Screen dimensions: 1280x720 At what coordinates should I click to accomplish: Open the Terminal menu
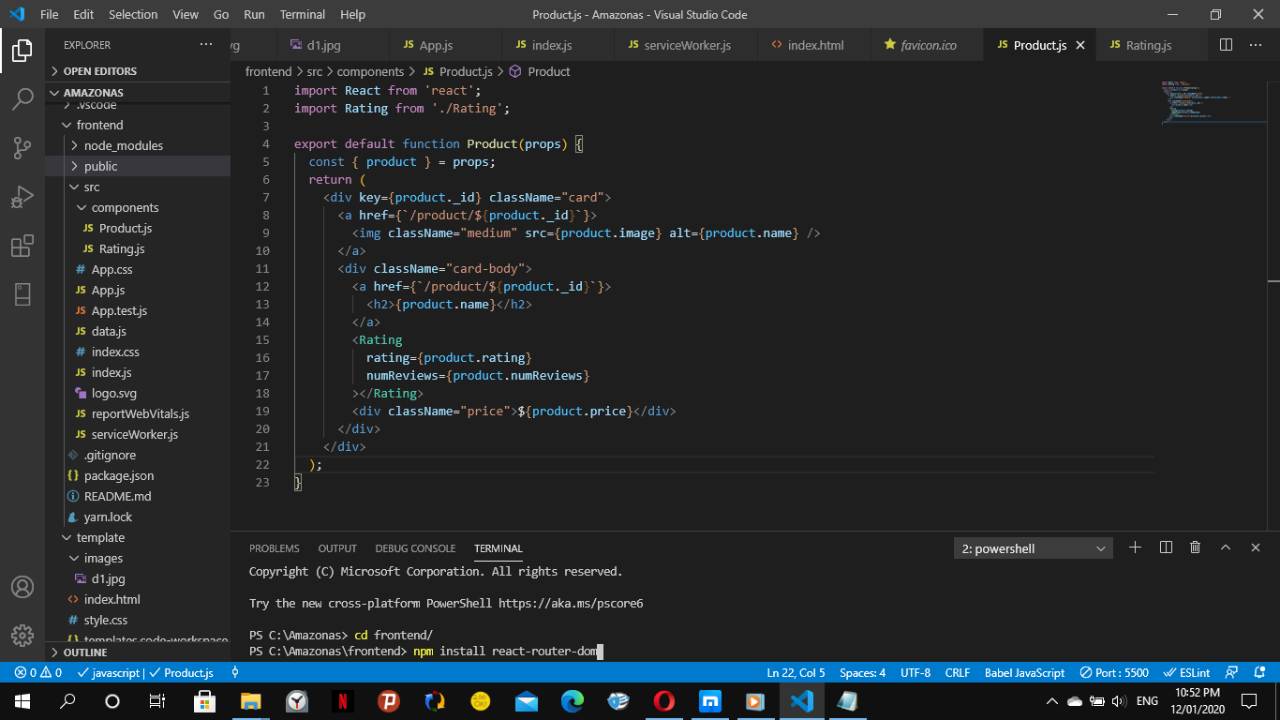tap(302, 14)
